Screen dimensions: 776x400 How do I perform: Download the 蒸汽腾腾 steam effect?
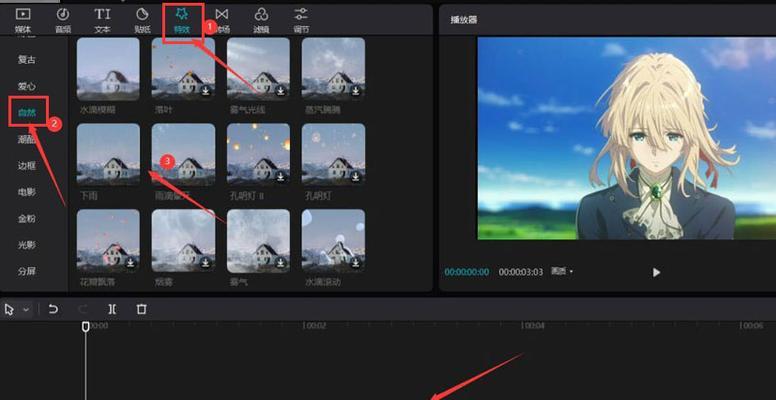click(356, 91)
